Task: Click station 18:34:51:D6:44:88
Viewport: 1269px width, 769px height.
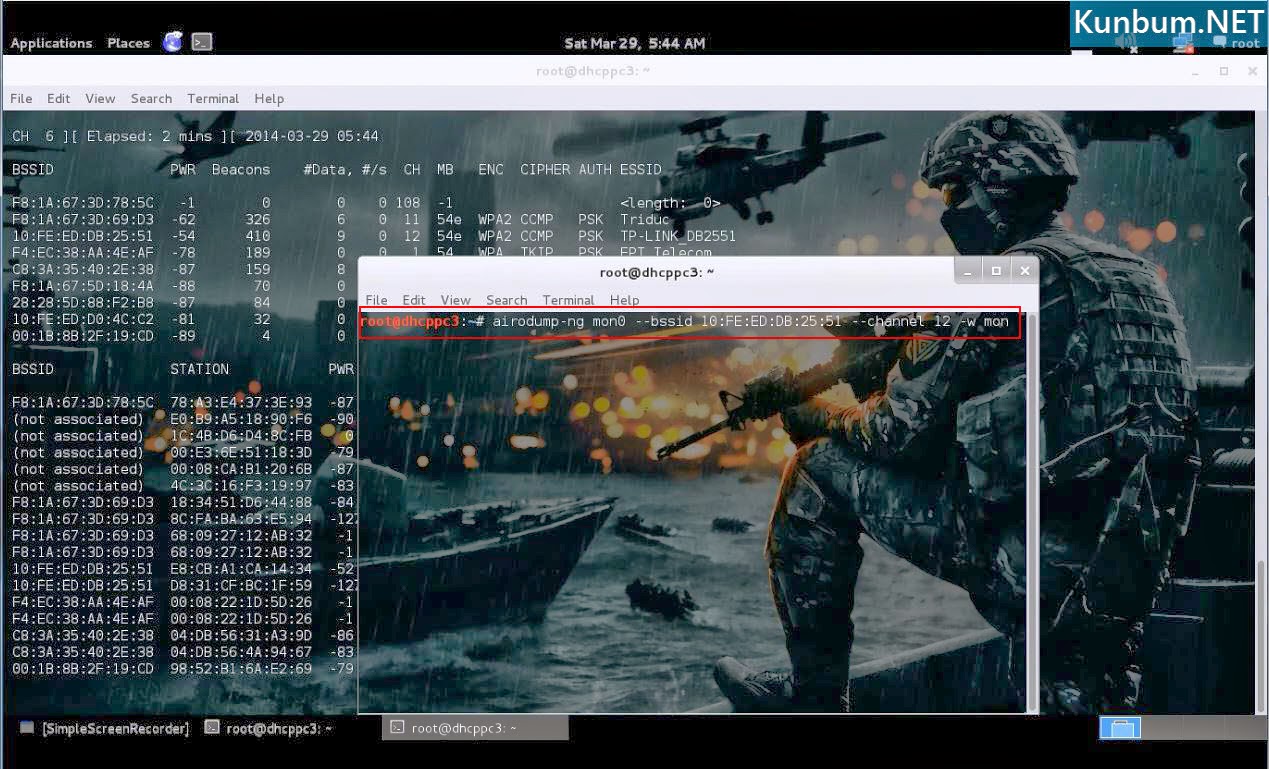Action: click(241, 502)
